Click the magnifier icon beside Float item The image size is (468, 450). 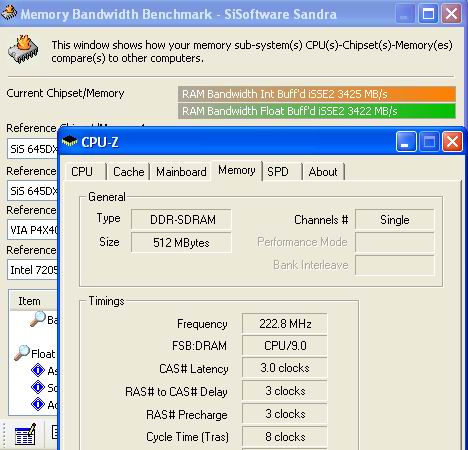tap(22, 353)
